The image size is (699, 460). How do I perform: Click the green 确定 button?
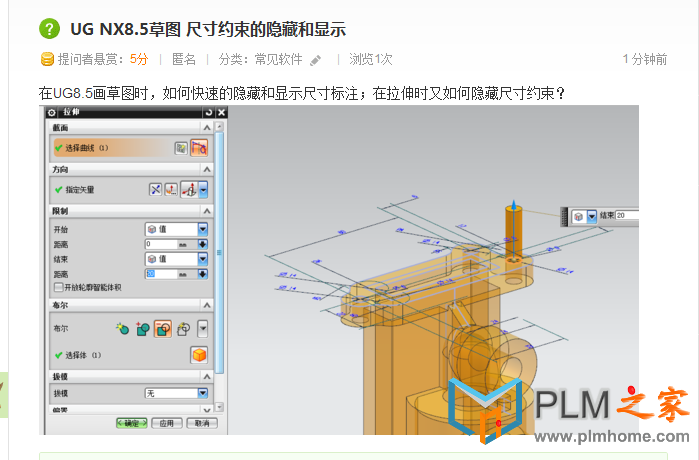[132, 423]
